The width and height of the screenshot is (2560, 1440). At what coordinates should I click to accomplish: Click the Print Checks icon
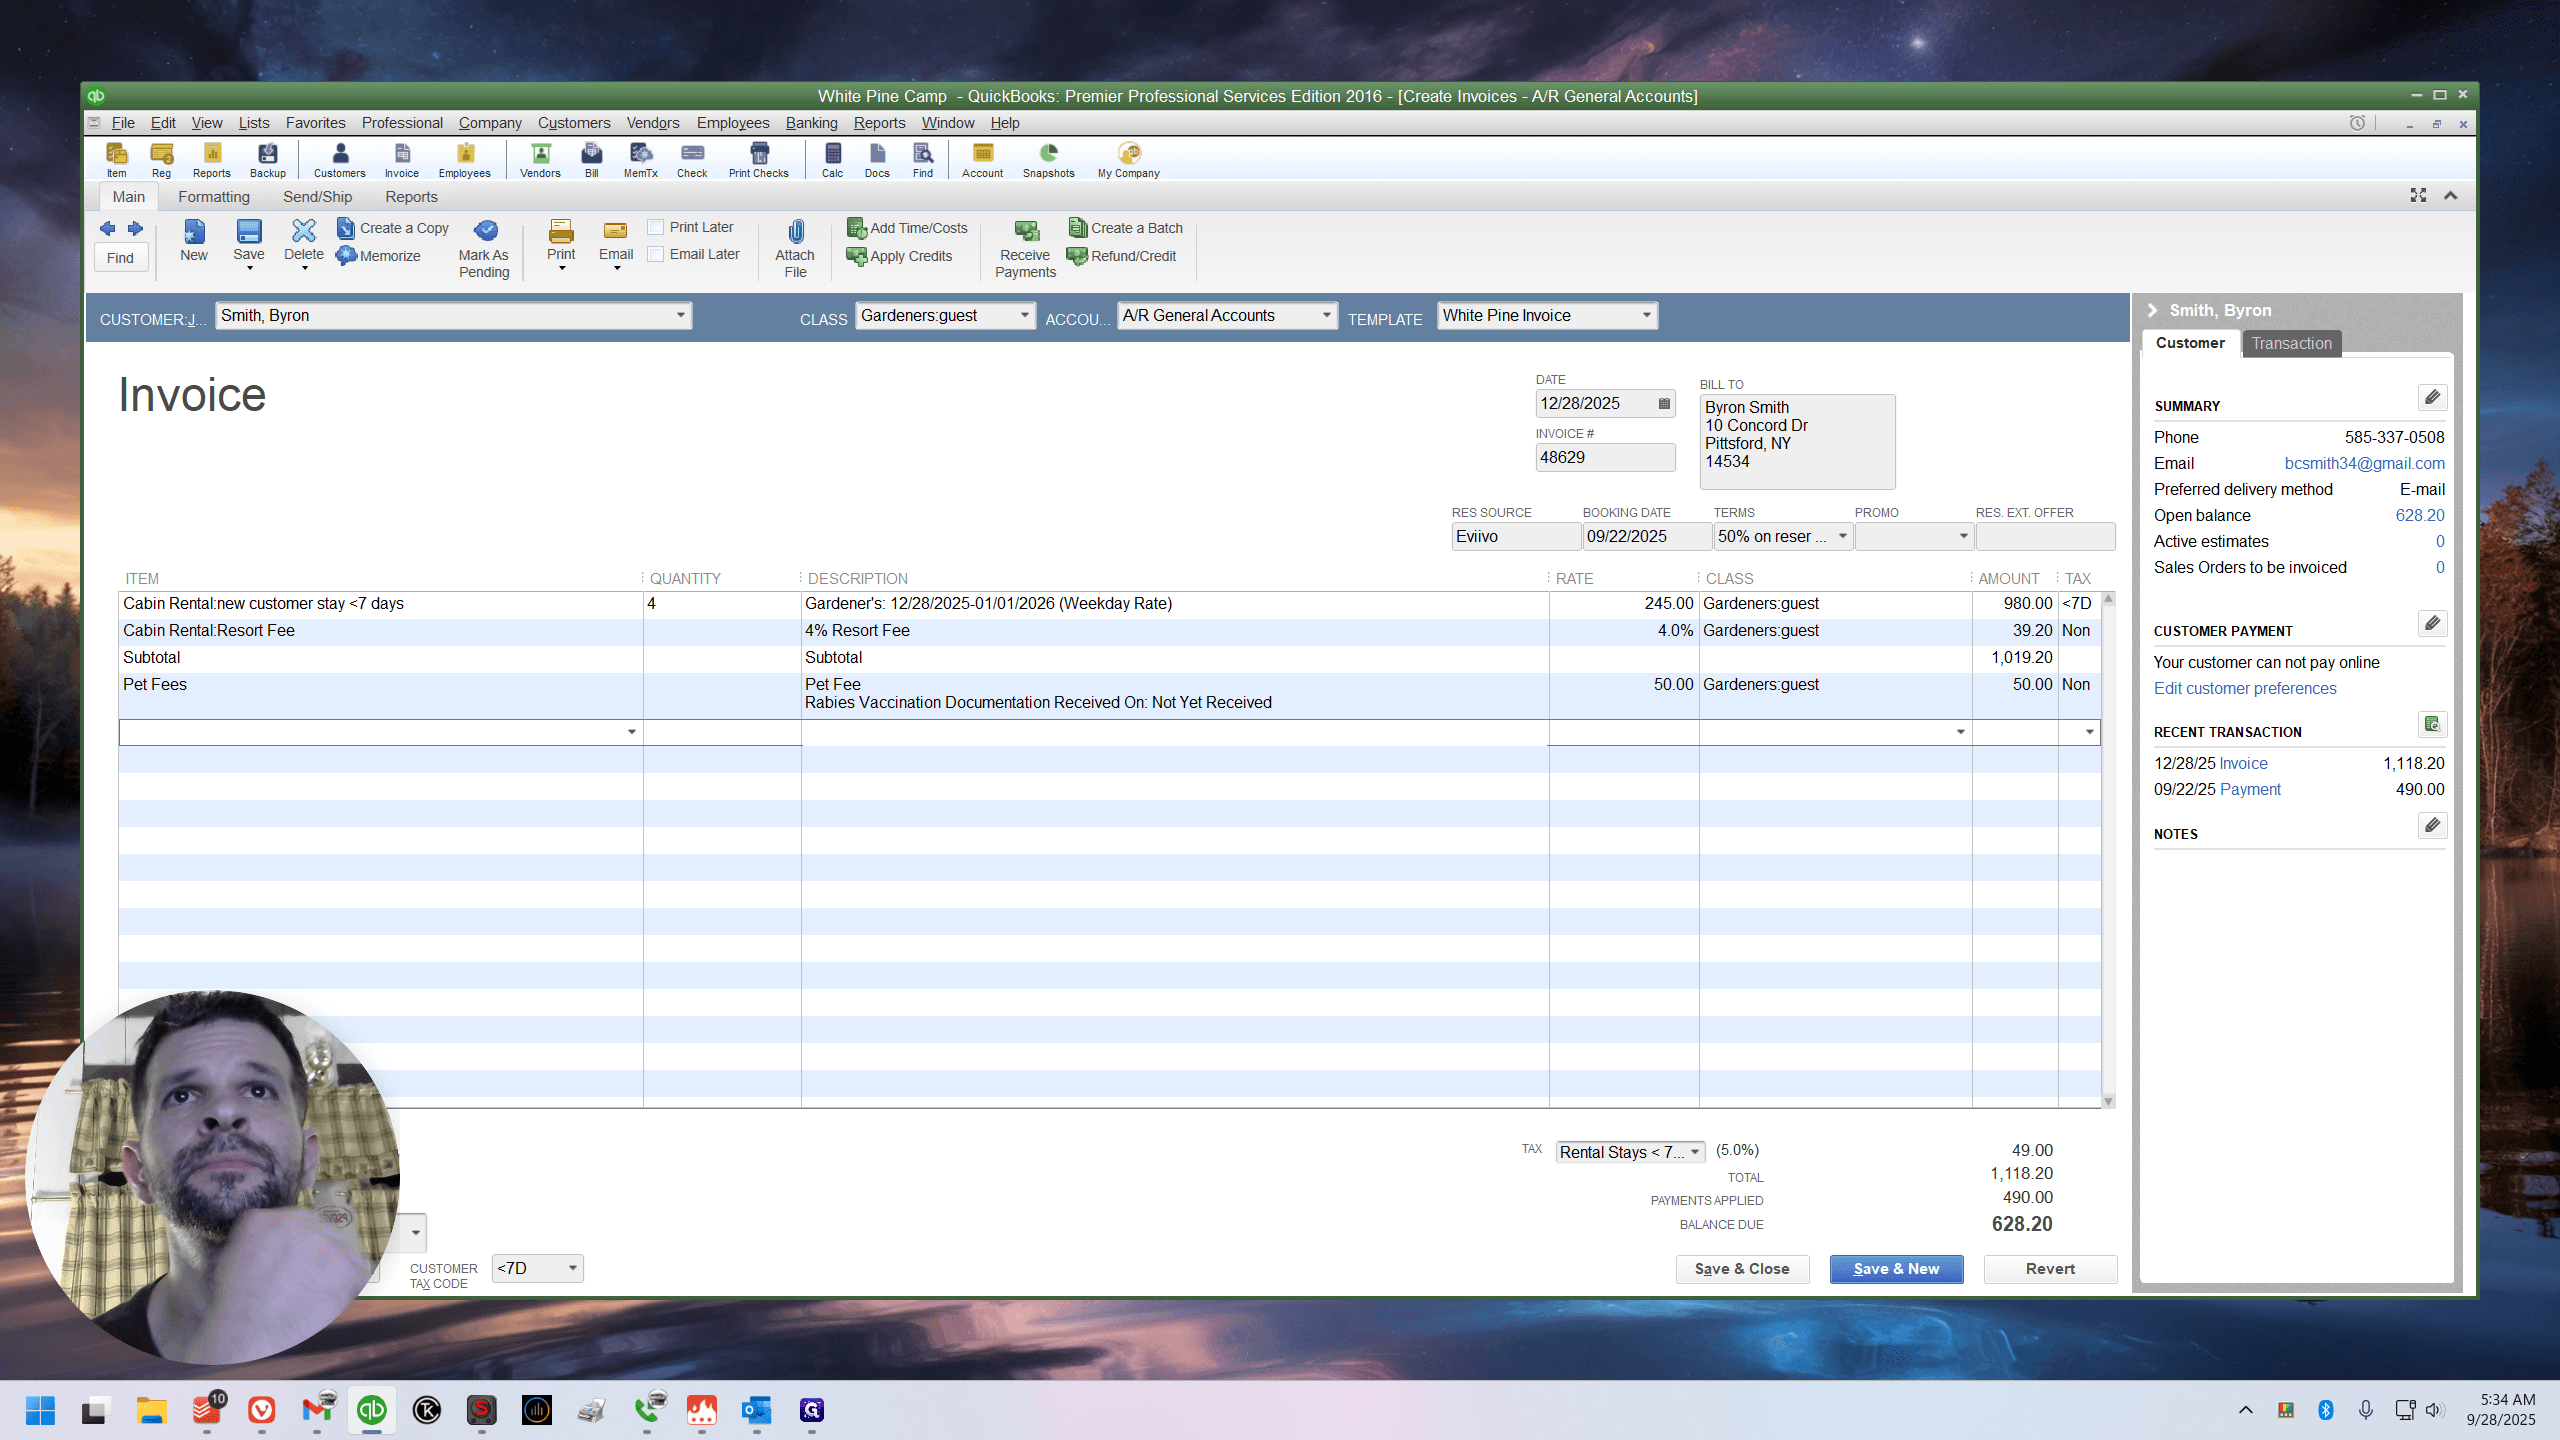758,159
